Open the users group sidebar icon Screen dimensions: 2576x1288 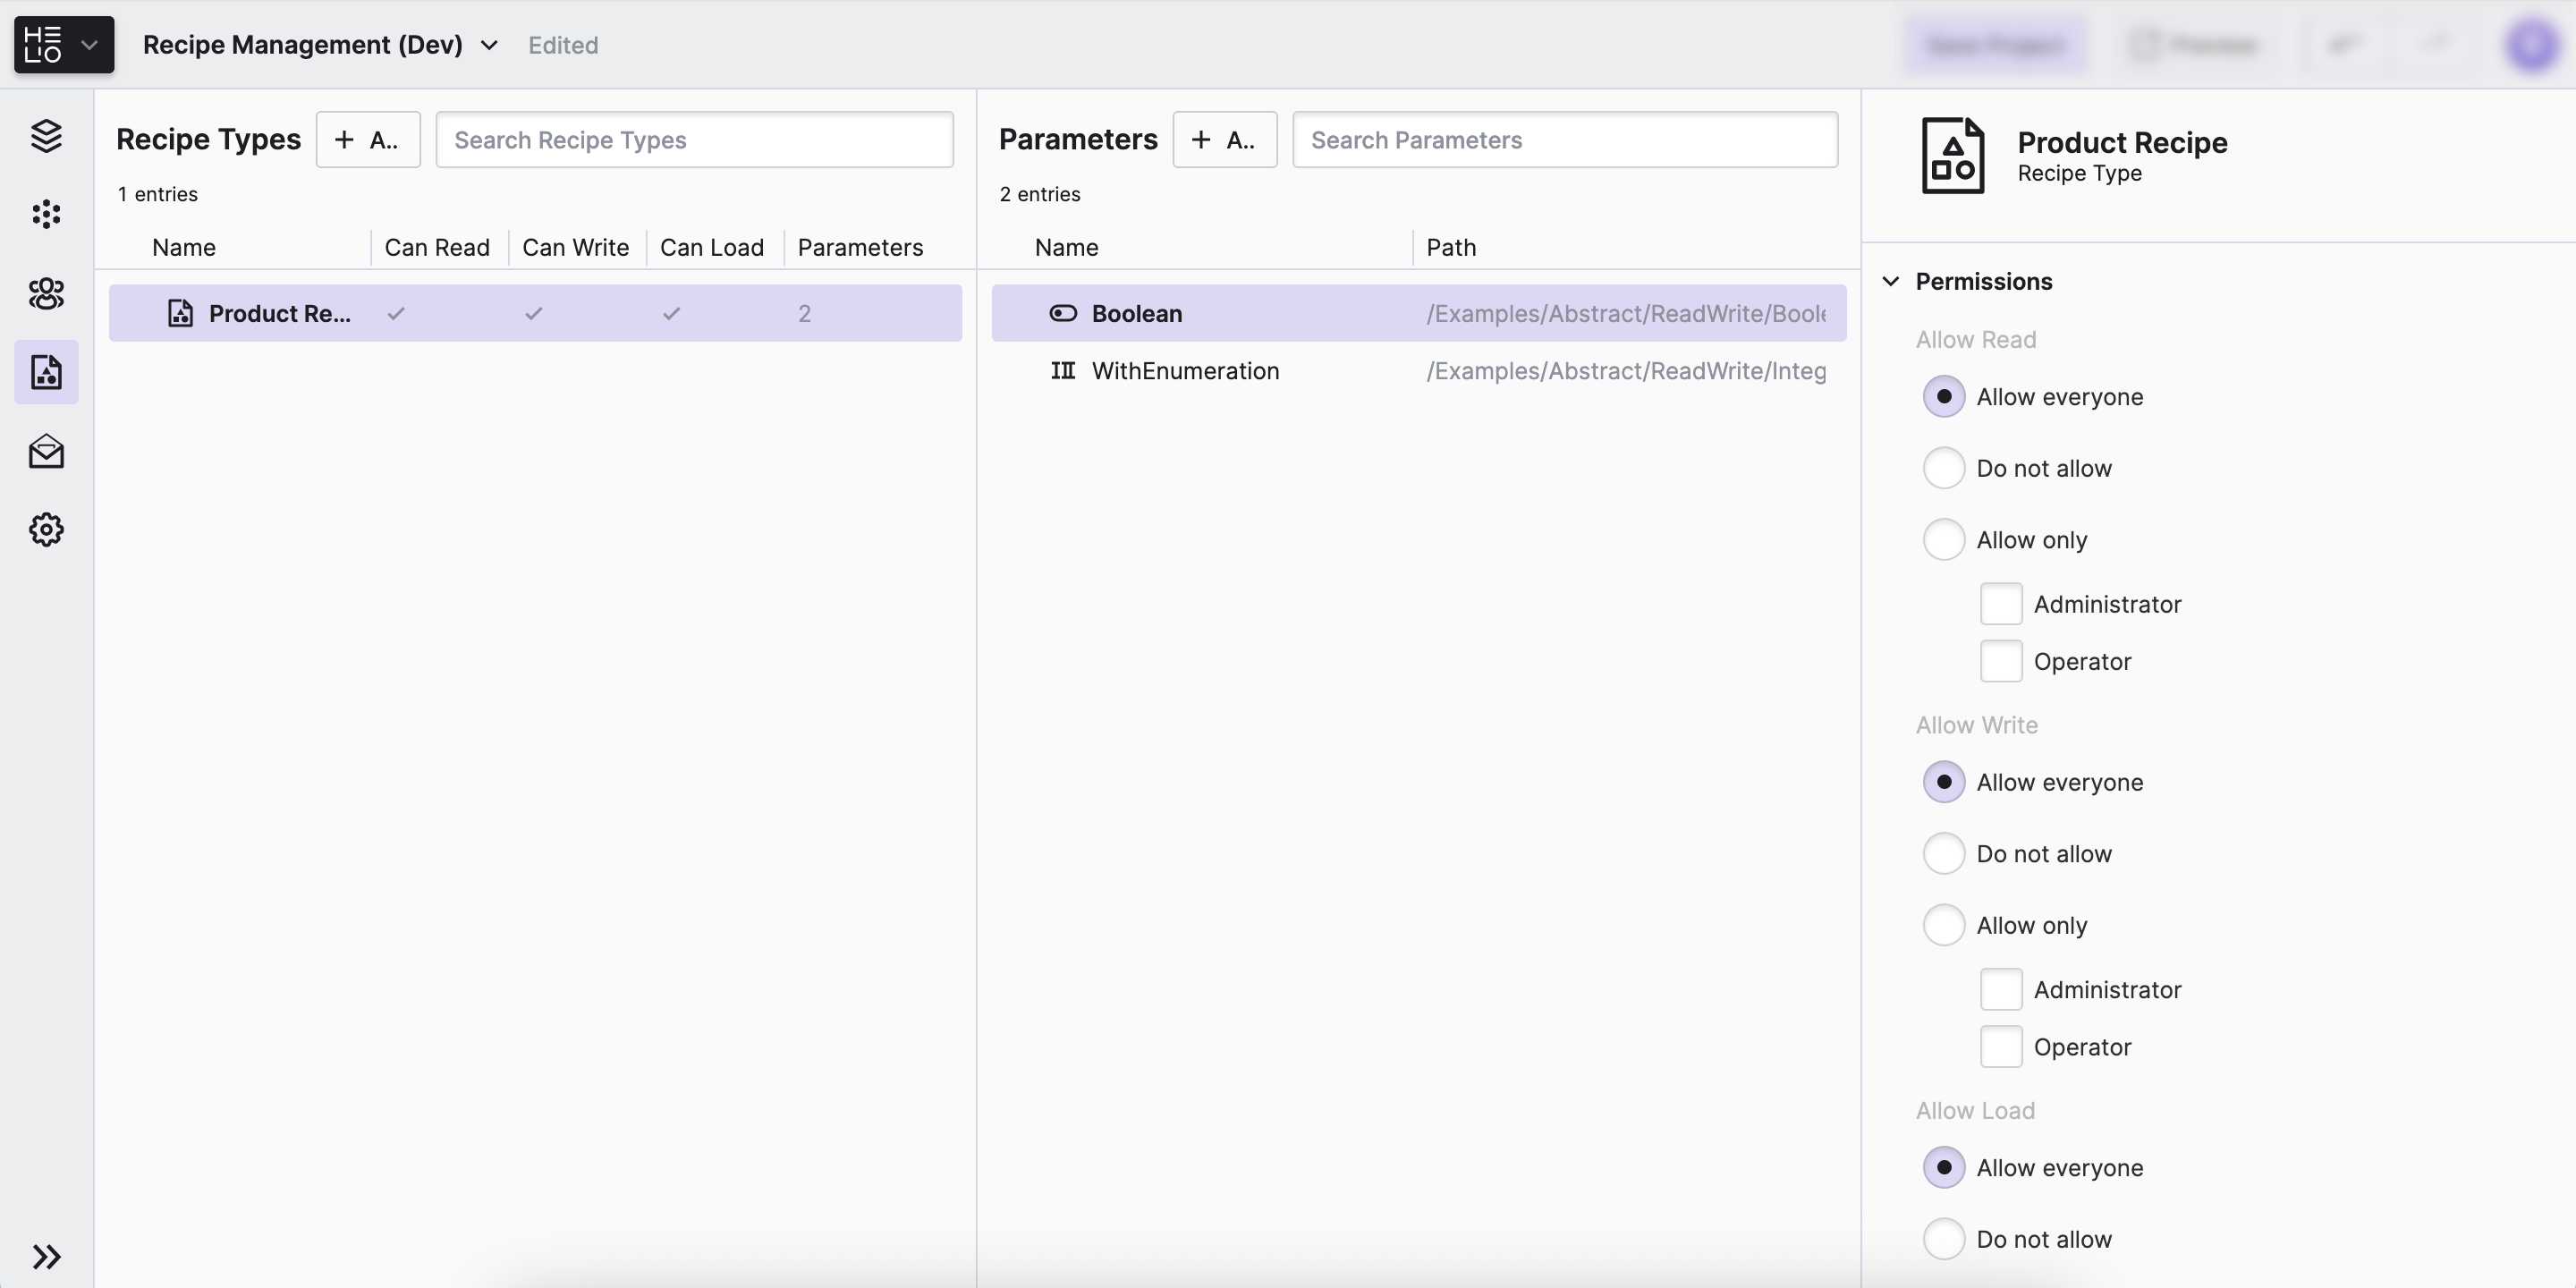[46, 293]
